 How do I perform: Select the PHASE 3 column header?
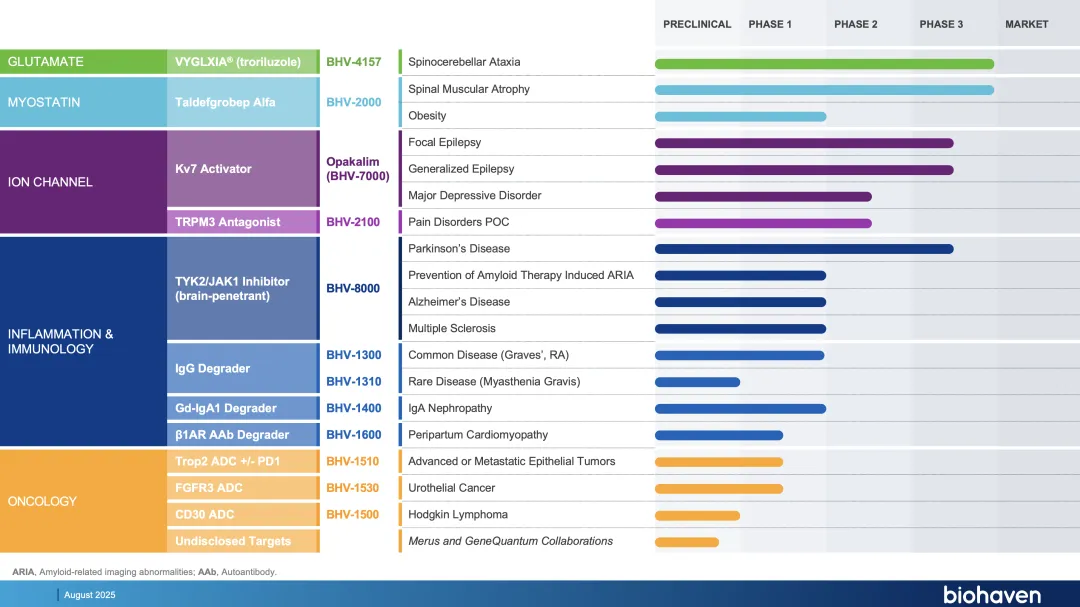pyautogui.click(x=941, y=24)
